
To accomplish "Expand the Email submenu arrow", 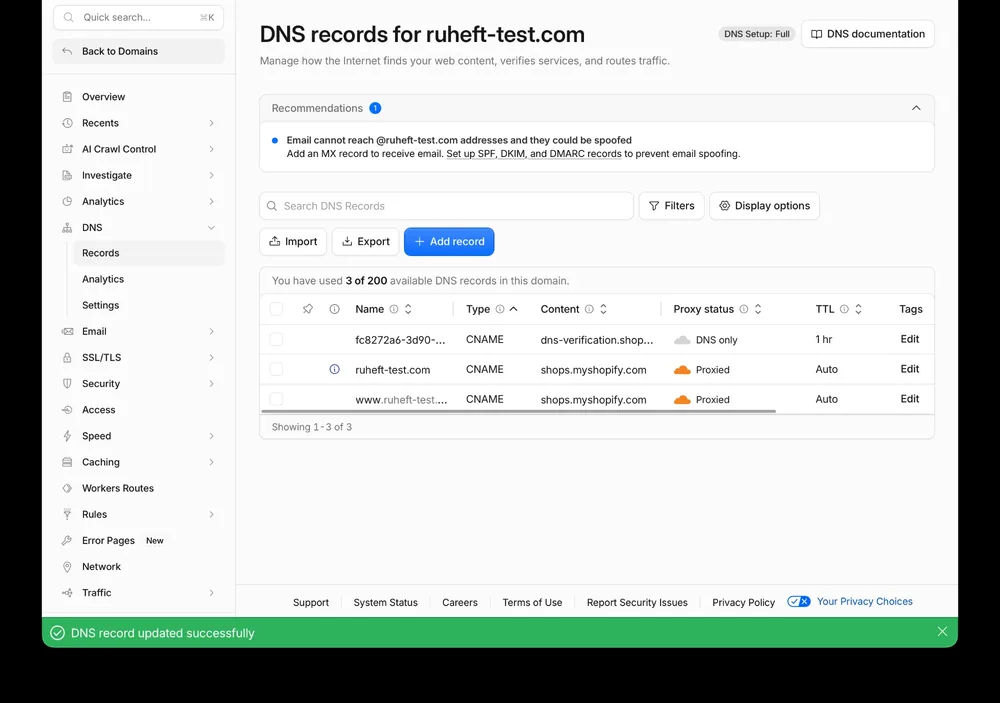I will 211,332.
